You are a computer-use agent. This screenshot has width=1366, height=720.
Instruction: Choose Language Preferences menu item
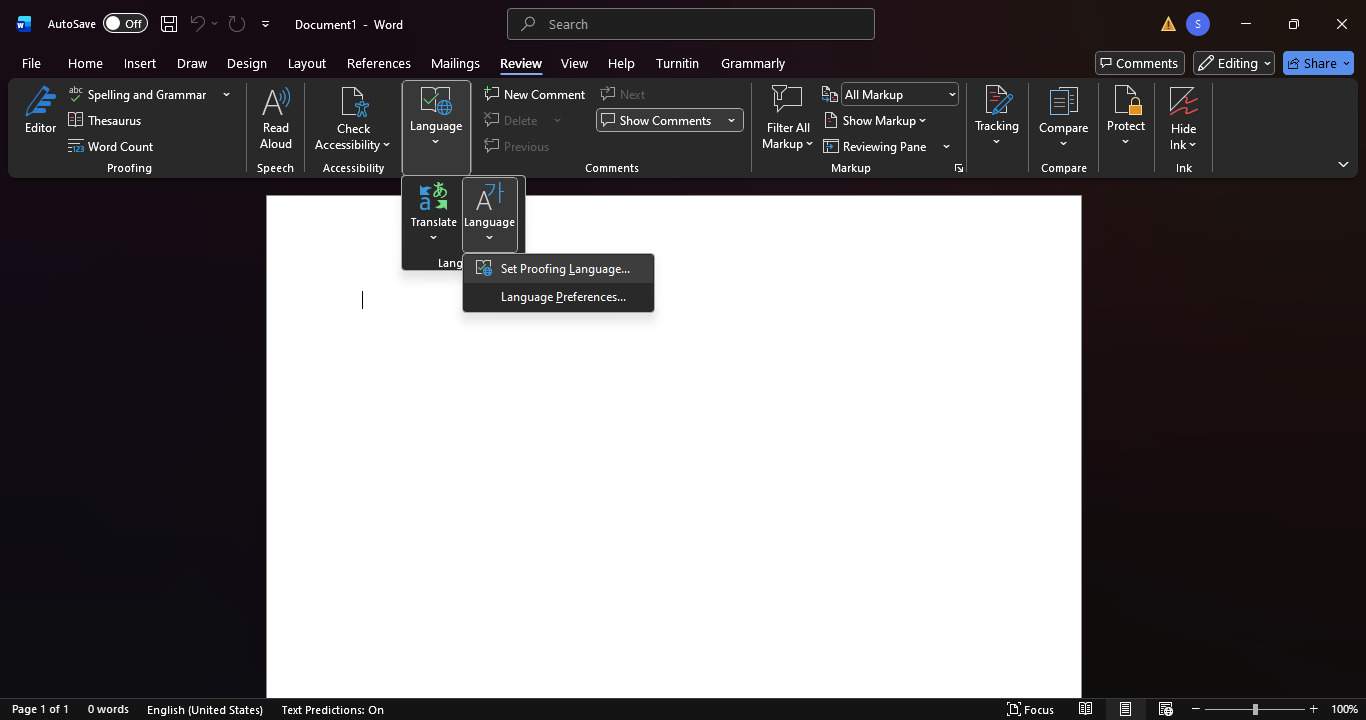558,297
